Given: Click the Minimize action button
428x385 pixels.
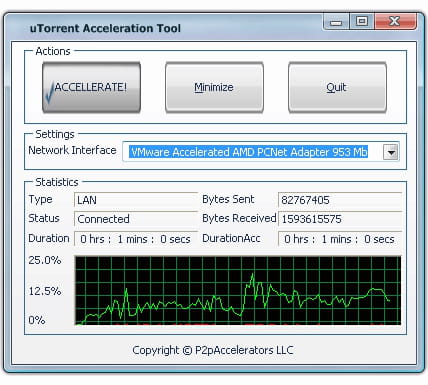Looking at the screenshot, I should (x=214, y=87).
